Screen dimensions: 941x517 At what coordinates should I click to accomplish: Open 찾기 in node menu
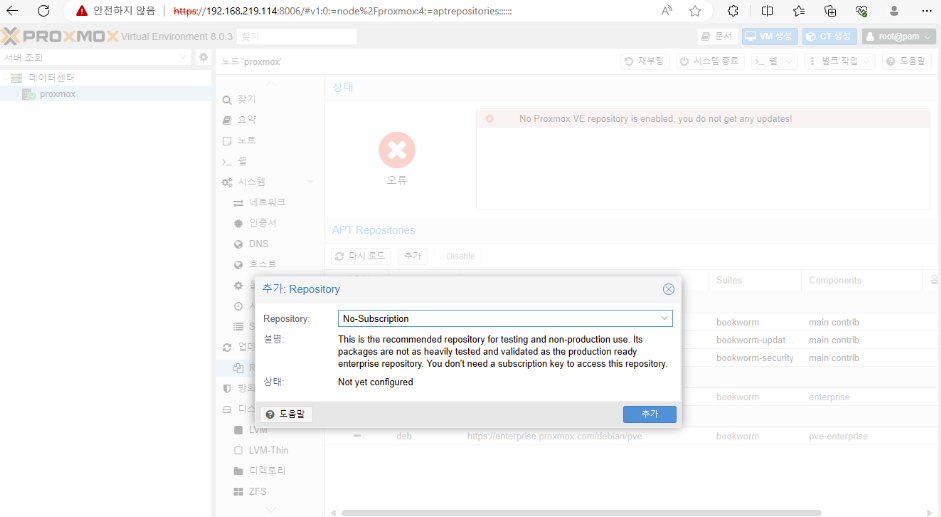click(x=246, y=100)
